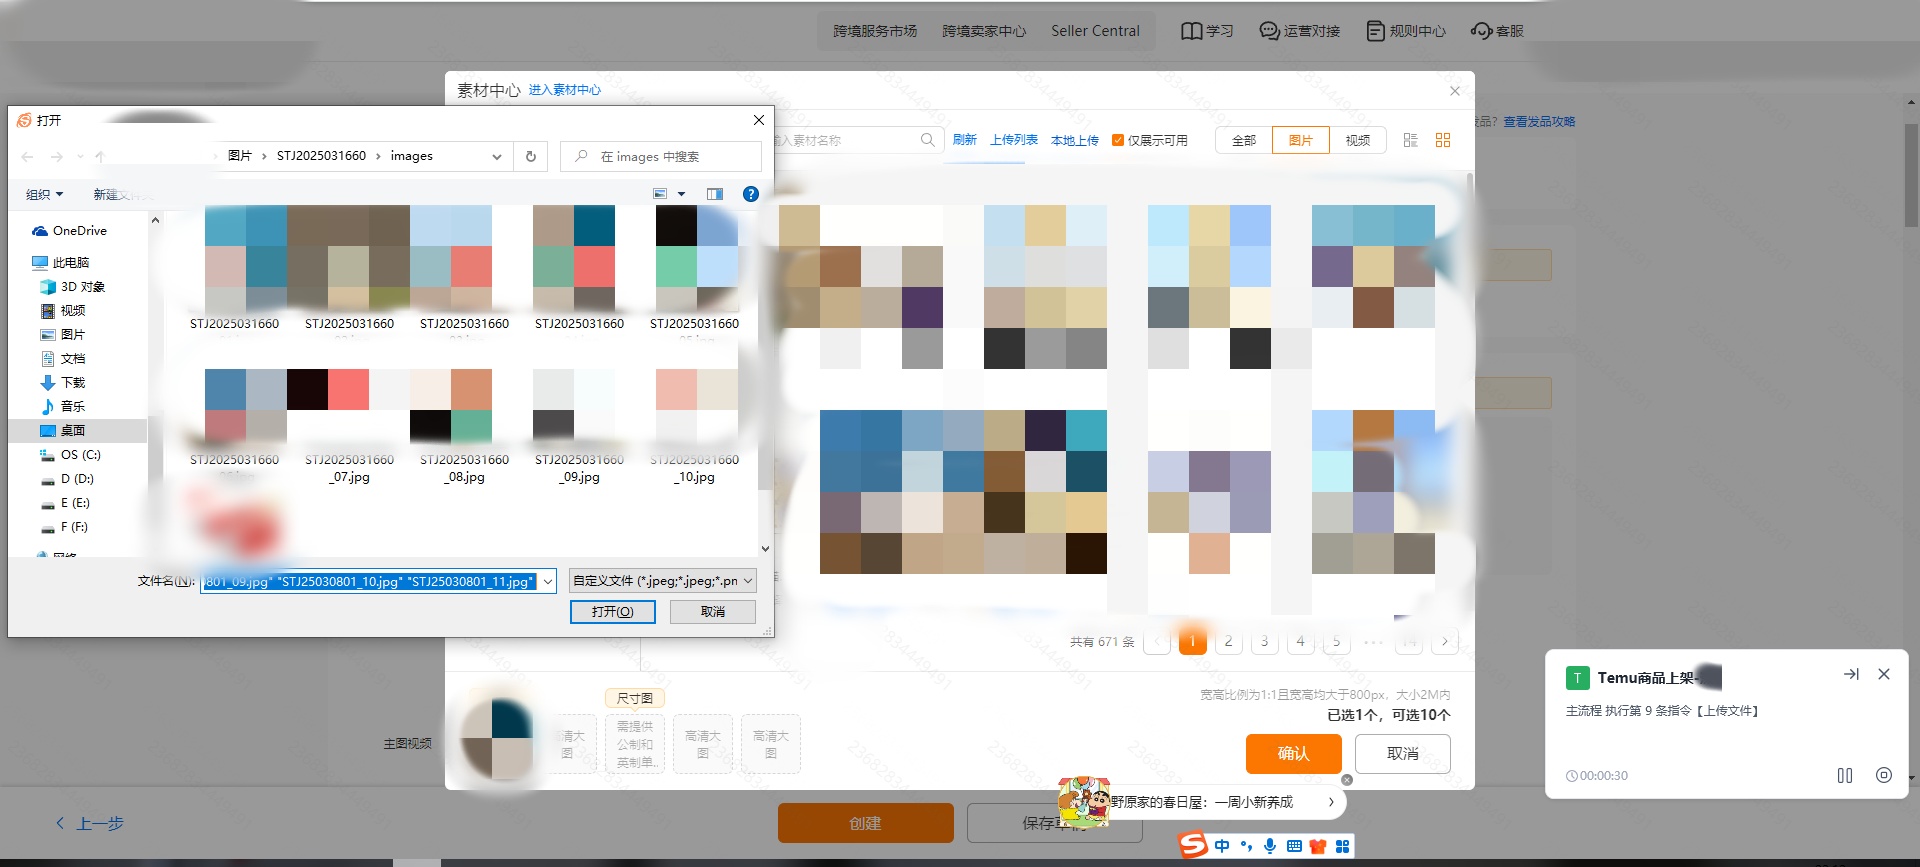Toggle Sogou punctuation mode
The width and height of the screenshot is (1920, 867).
pos(1246,846)
